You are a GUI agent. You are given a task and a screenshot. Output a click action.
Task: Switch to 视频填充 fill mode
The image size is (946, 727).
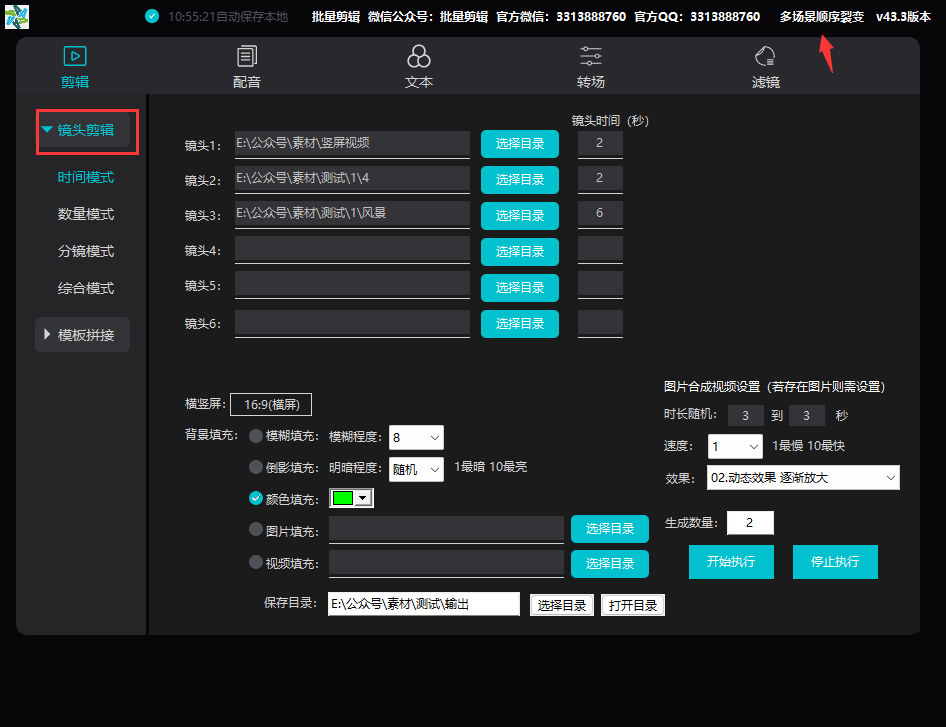(257, 561)
